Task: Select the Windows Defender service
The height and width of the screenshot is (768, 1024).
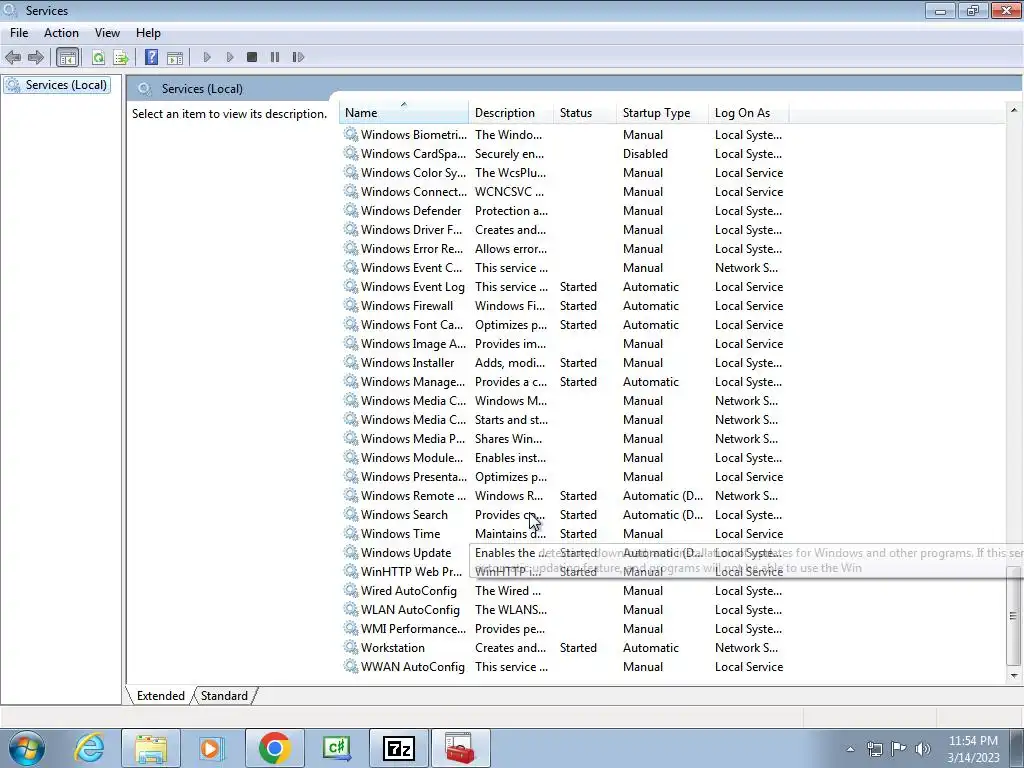Action: pyautogui.click(x=411, y=210)
